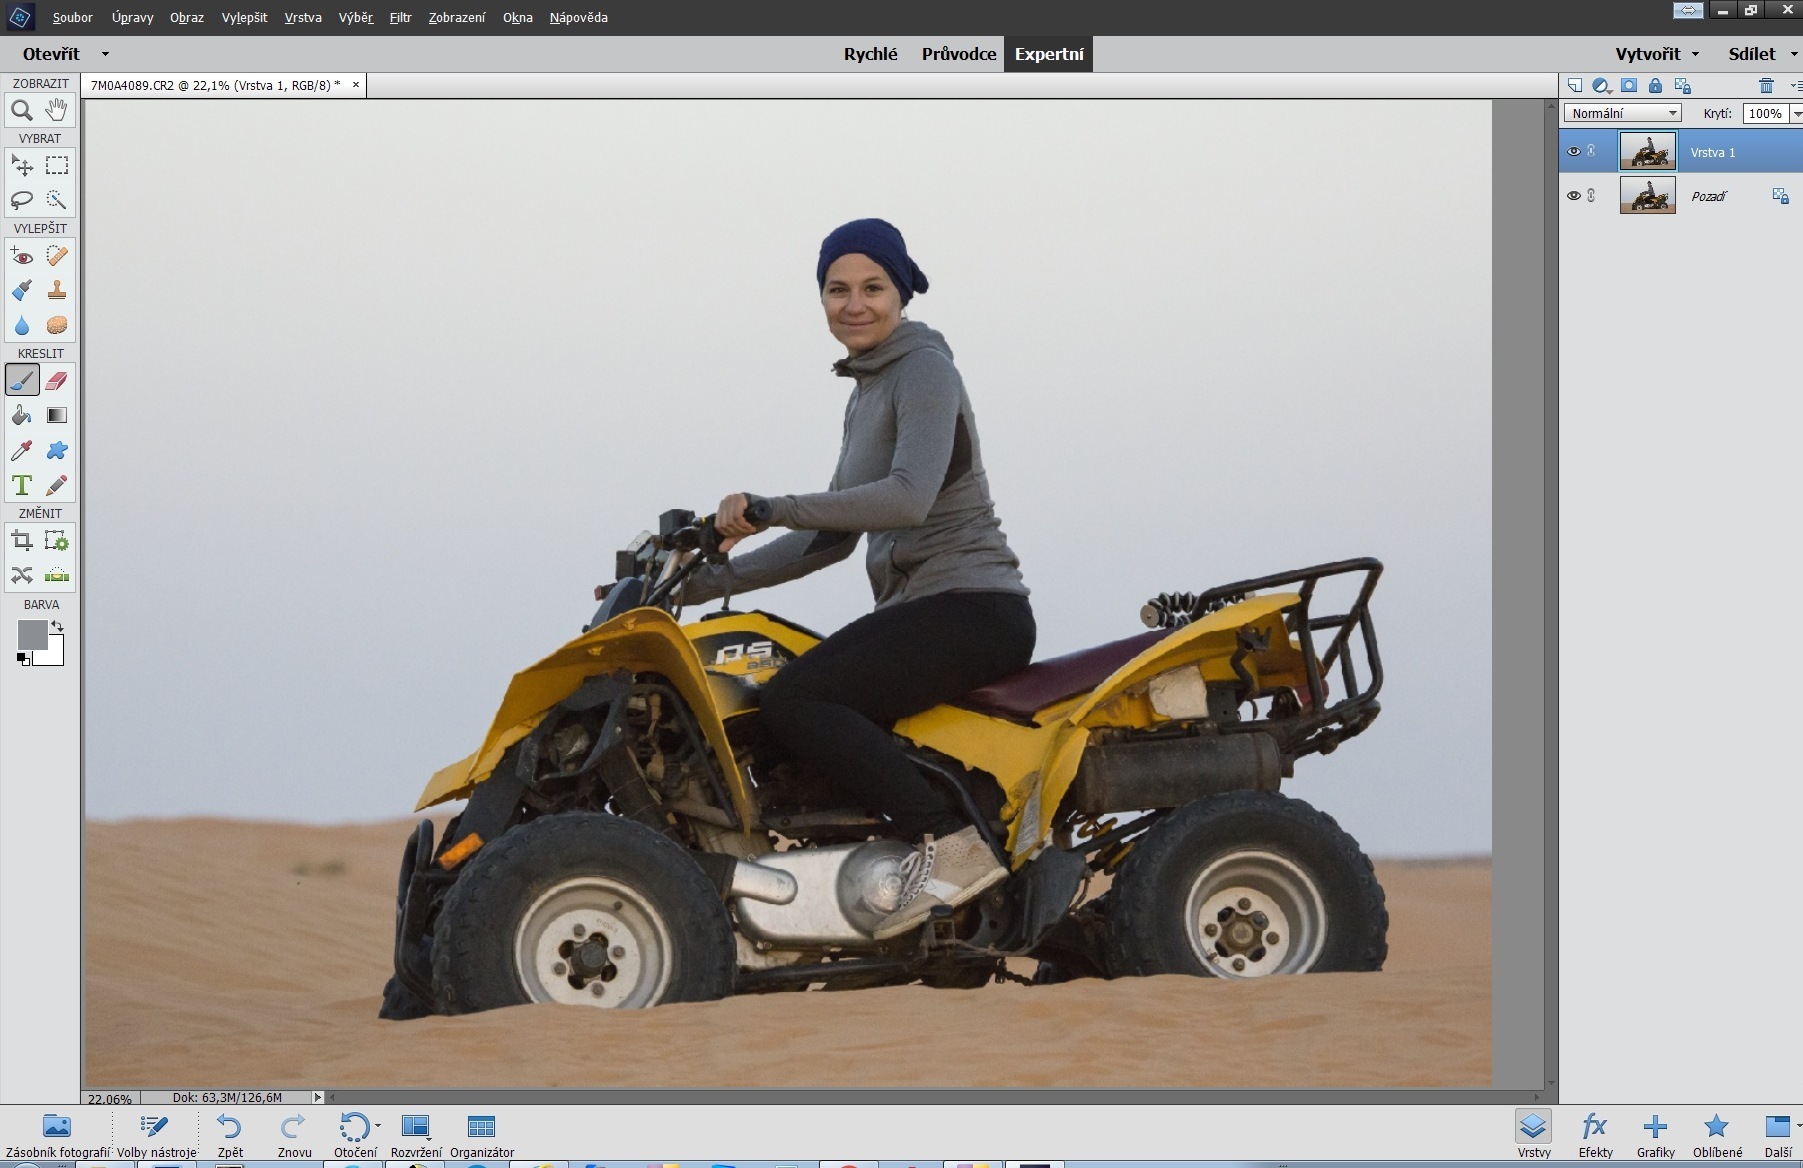This screenshot has width=1803, height=1168.
Task: Select the Crop tool
Action: tap(22, 542)
